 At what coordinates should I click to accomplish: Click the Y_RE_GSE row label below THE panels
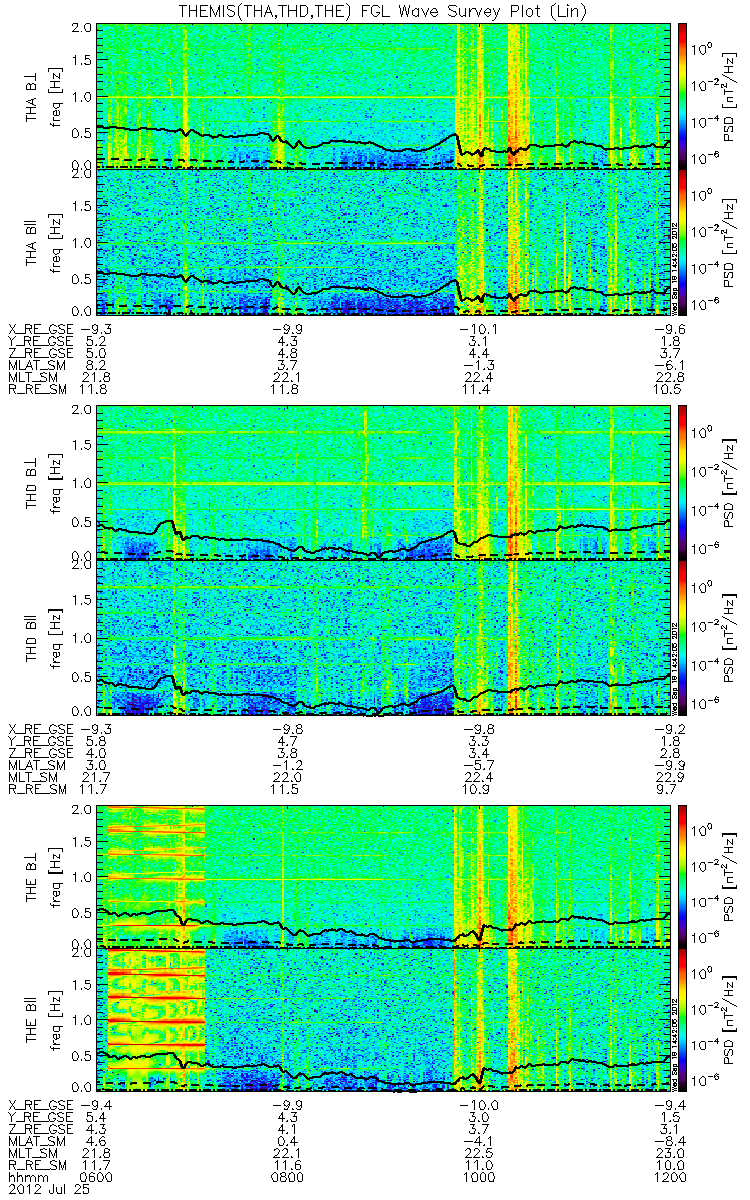pyautogui.click(x=41, y=1119)
